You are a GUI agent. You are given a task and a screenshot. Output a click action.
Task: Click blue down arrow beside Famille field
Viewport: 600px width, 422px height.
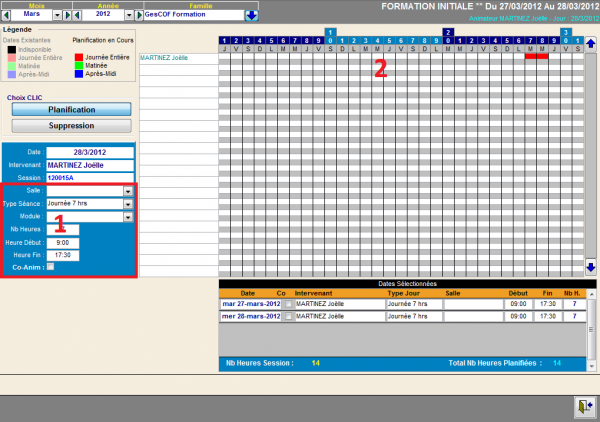click(x=251, y=15)
